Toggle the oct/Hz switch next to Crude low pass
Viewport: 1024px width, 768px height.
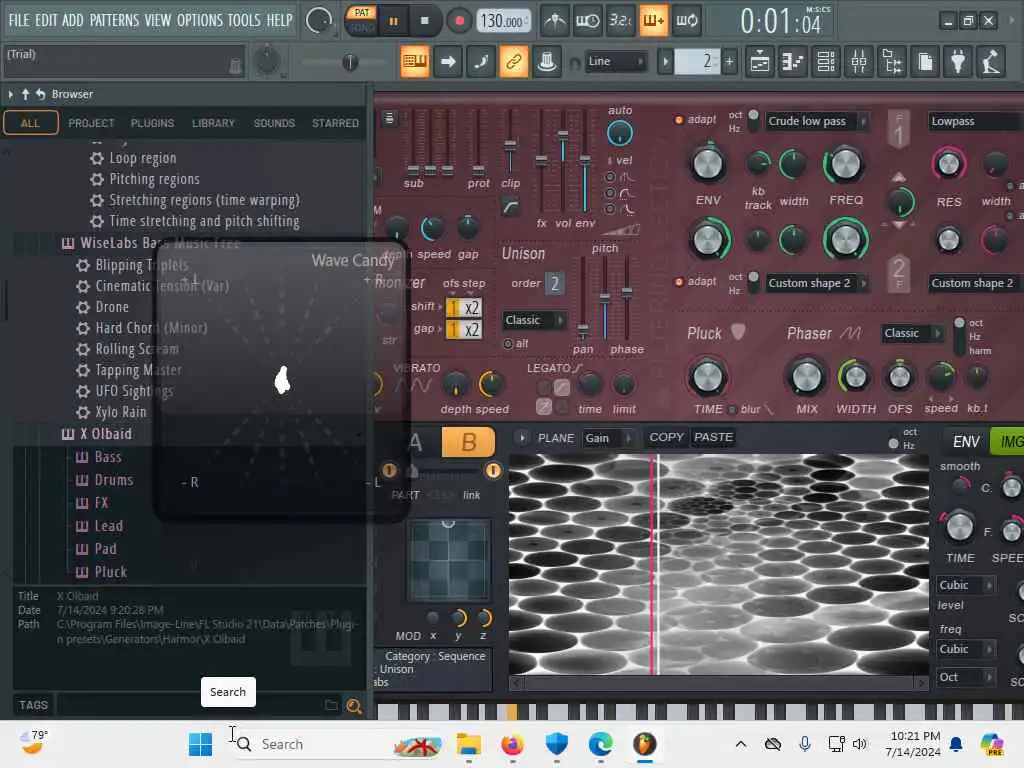tap(753, 120)
